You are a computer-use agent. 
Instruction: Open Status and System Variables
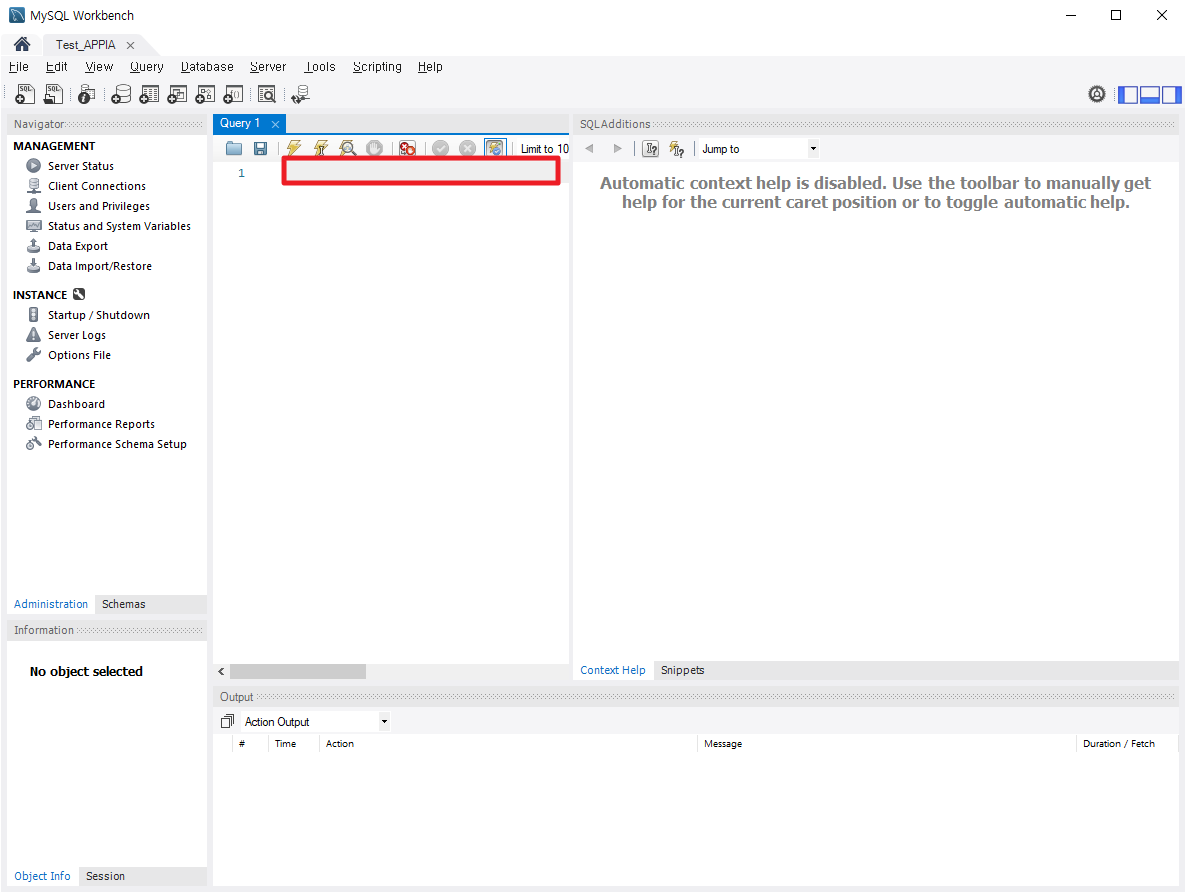(120, 226)
